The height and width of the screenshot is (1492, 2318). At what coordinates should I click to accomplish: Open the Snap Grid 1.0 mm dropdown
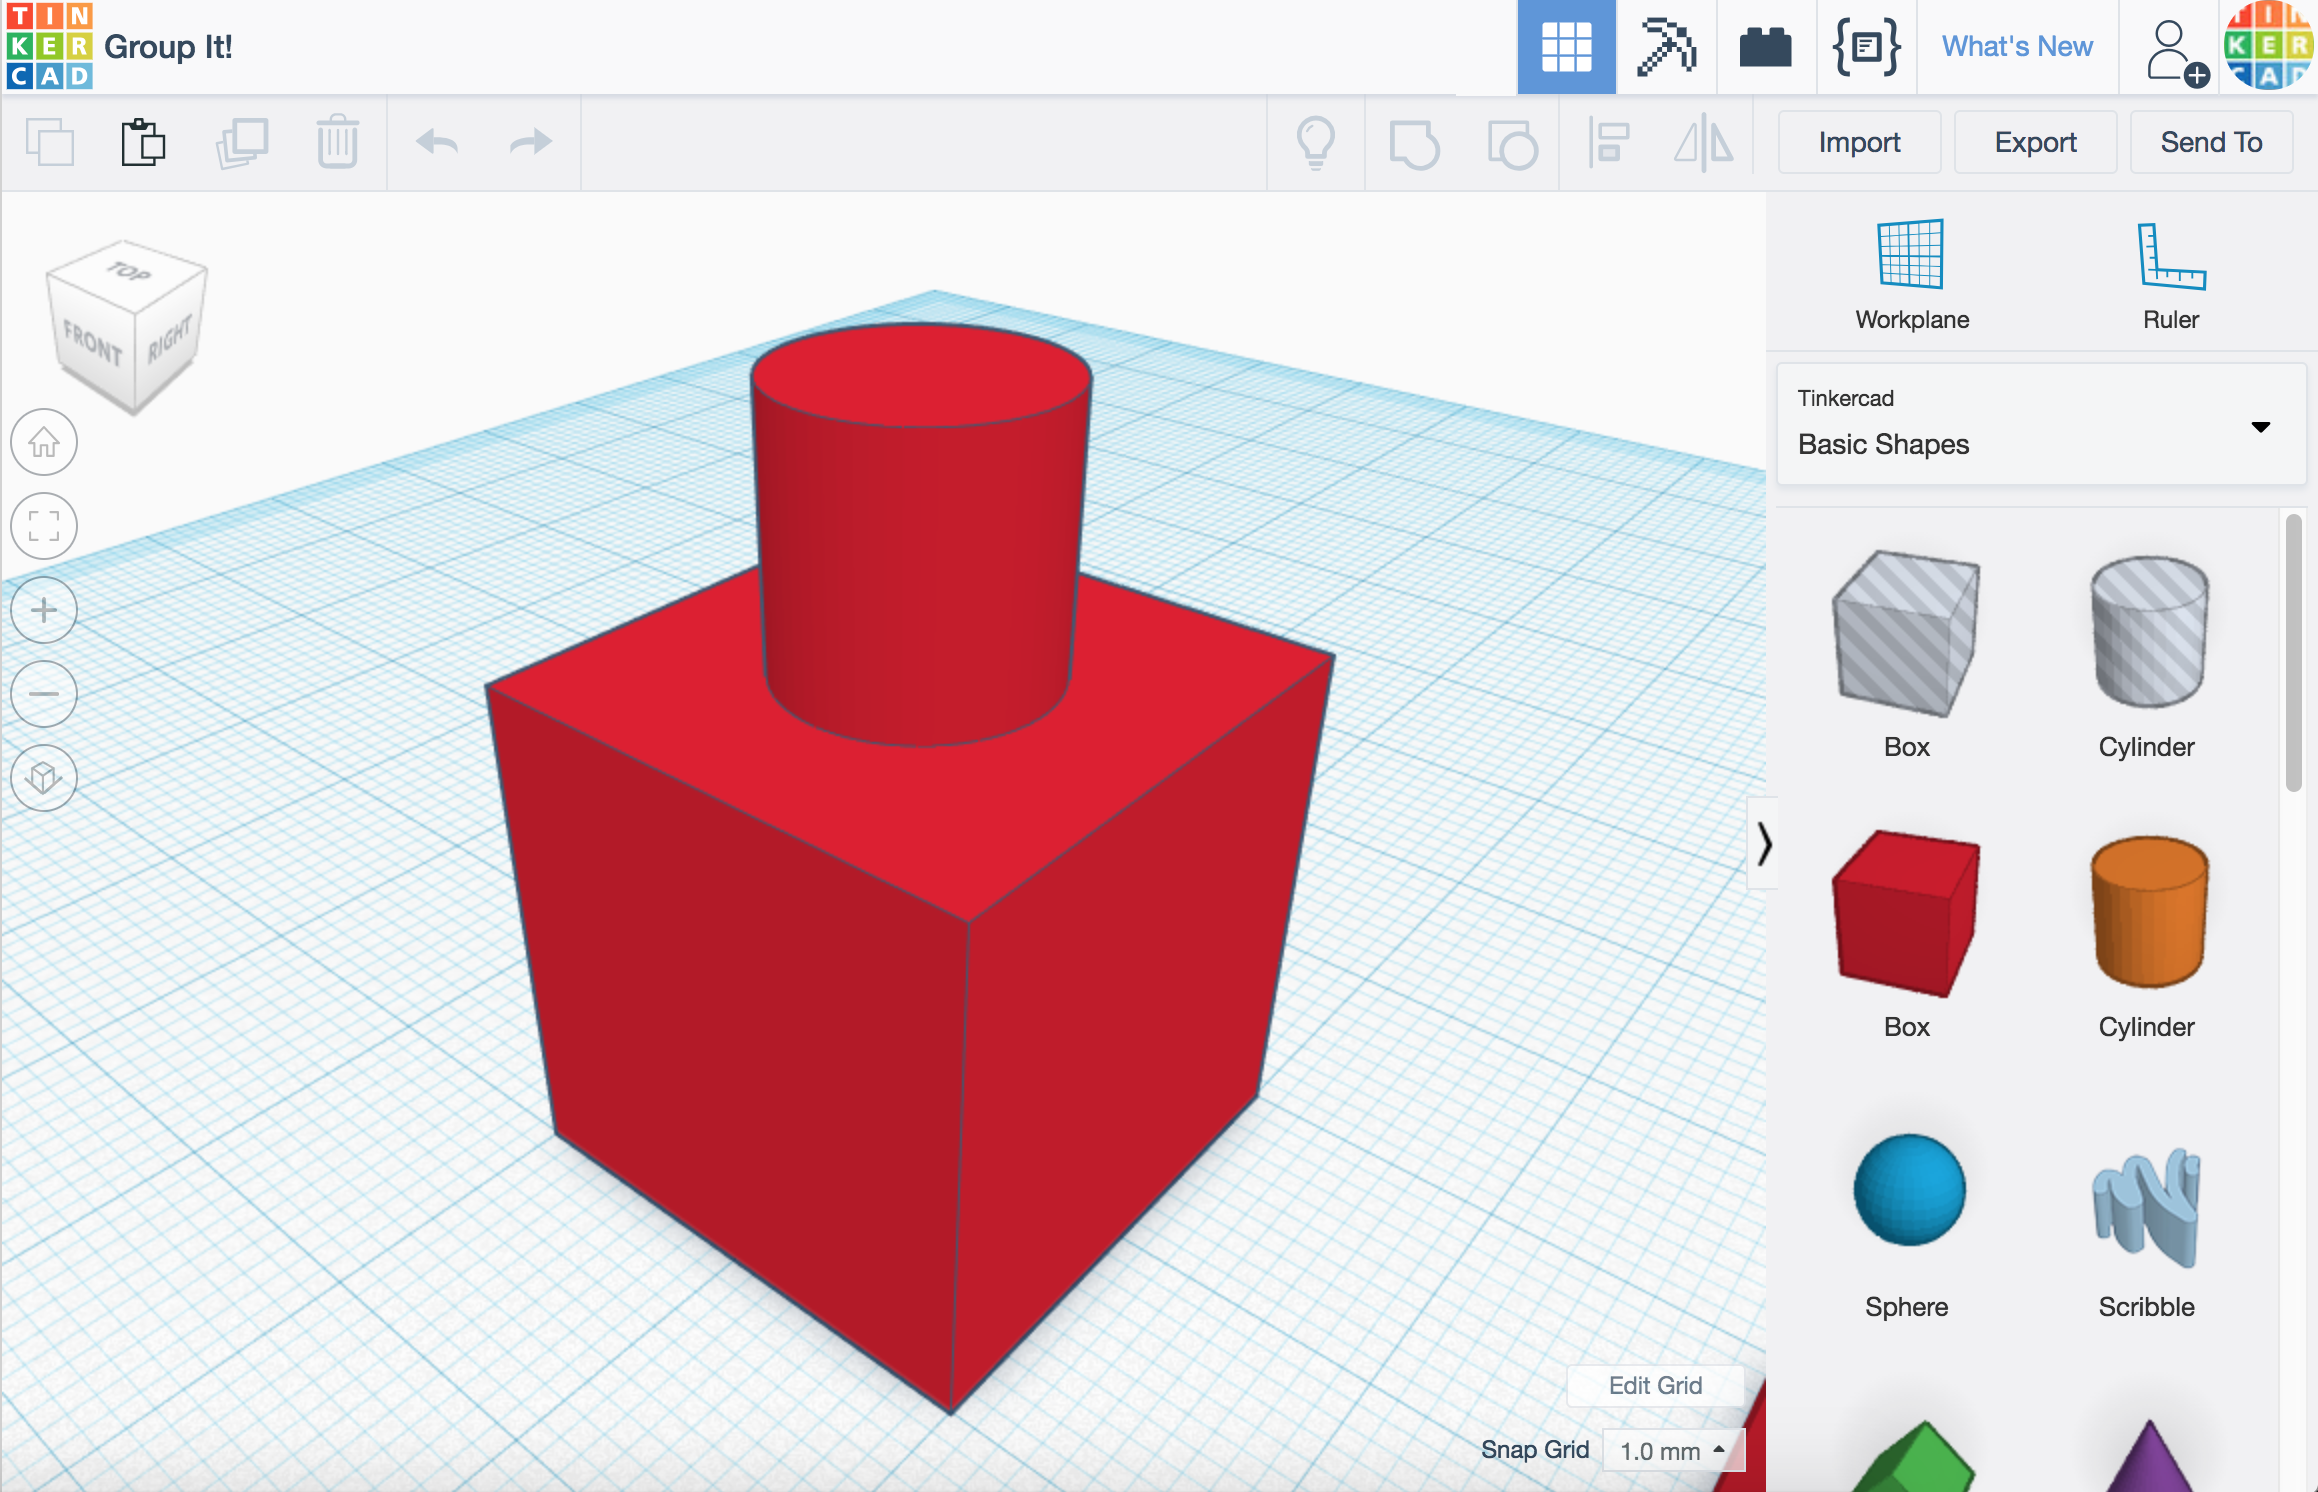[x=1673, y=1450]
